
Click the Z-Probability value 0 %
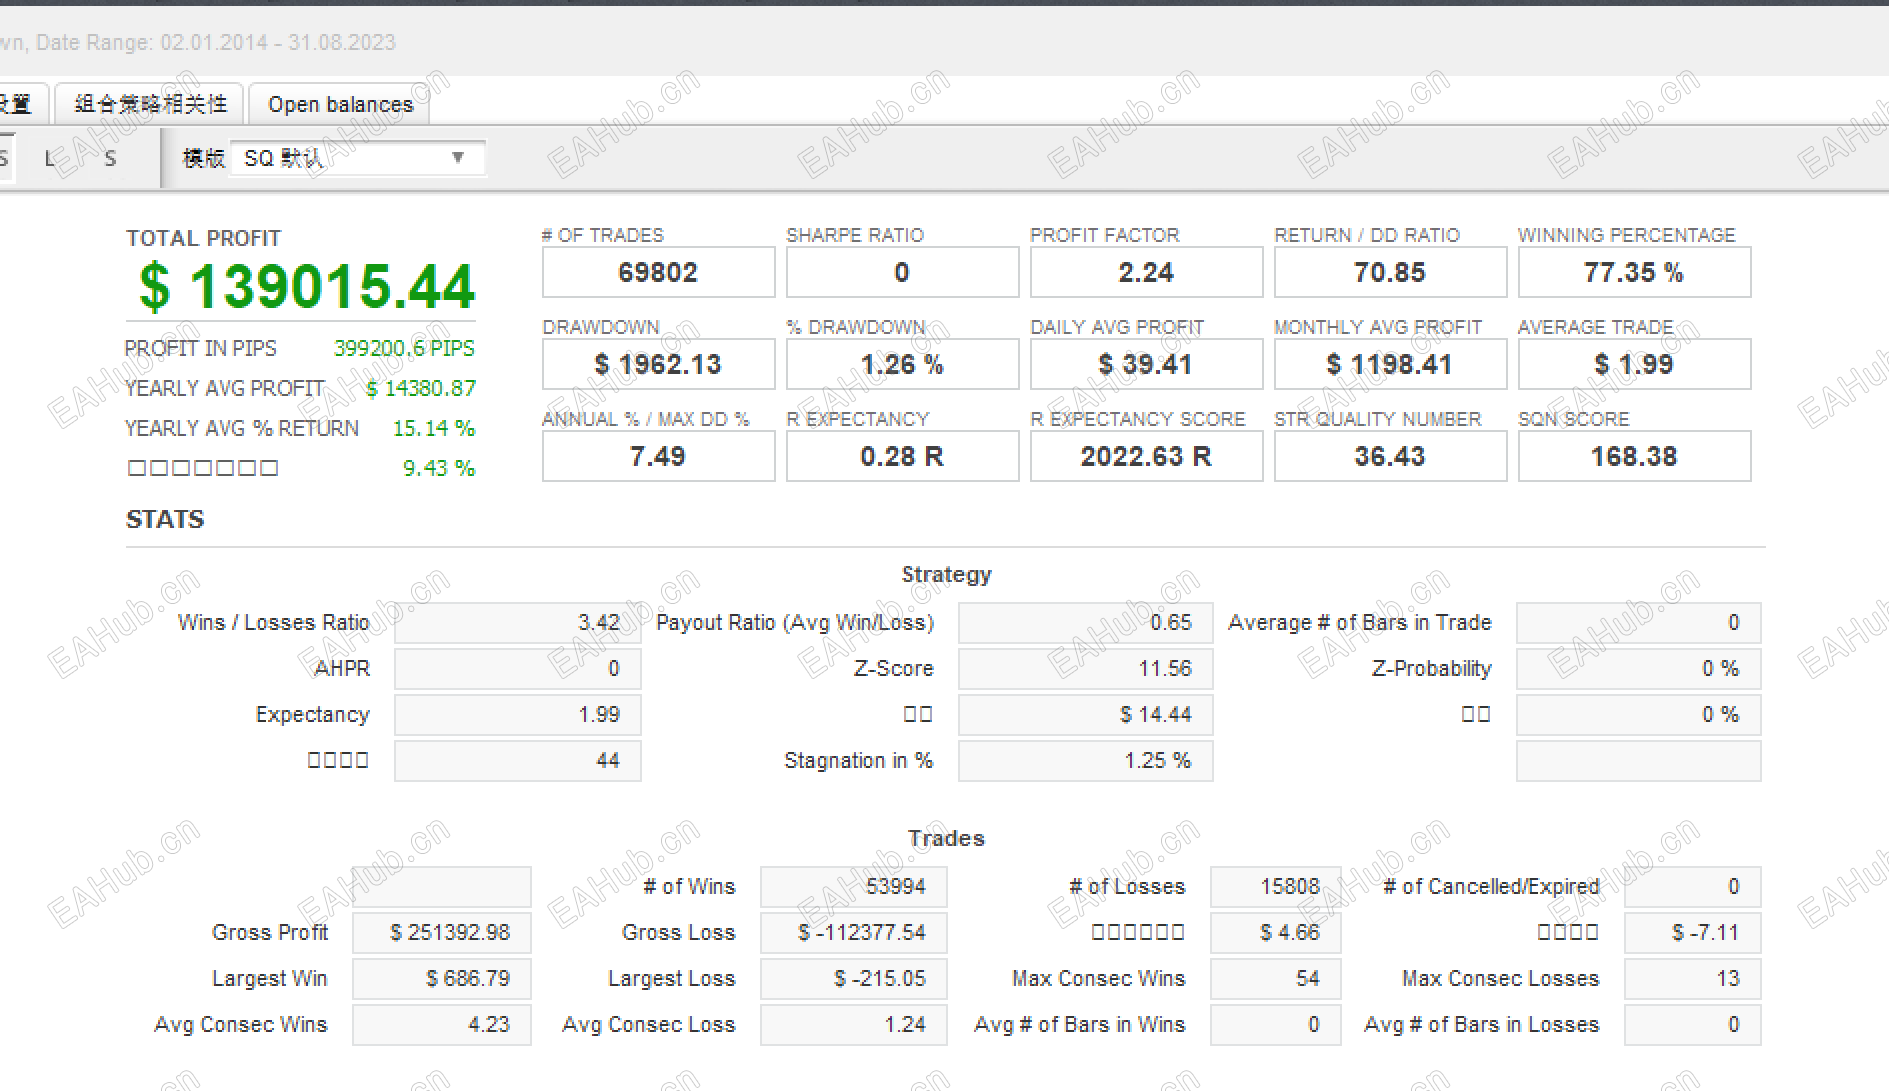point(1638,668)
